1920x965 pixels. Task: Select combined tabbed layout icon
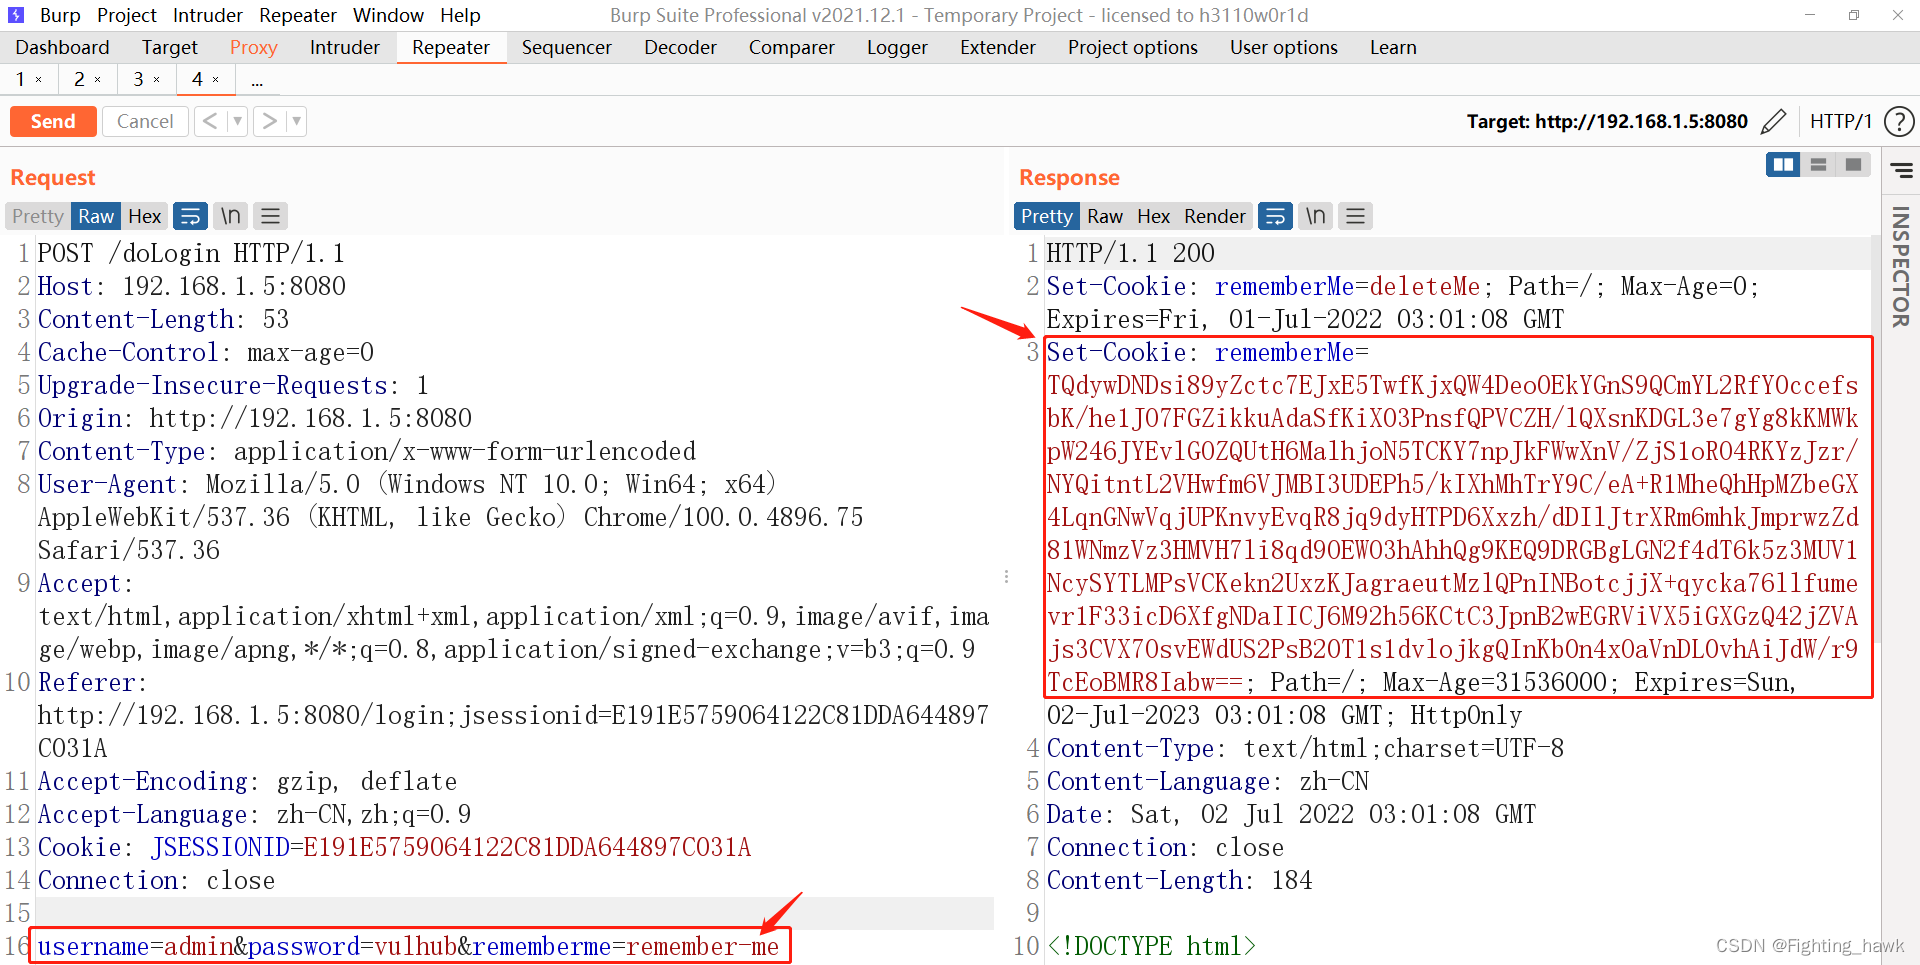[1853, 165]
